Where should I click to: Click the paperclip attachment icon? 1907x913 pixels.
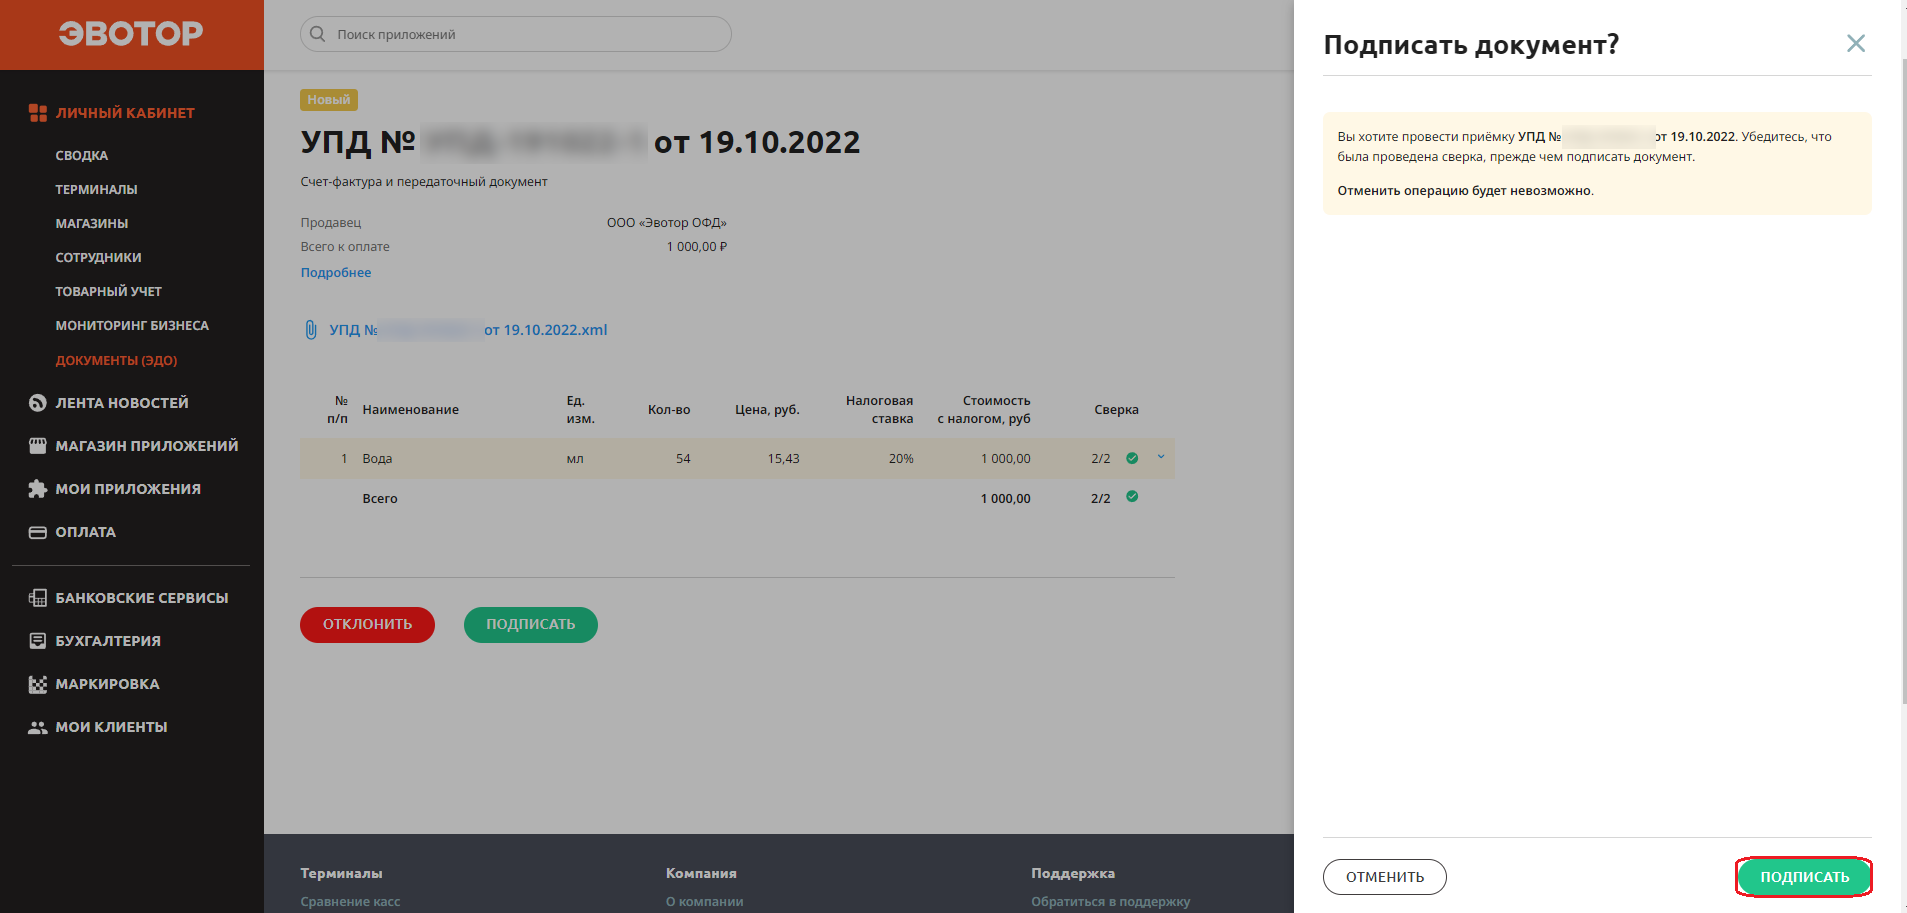pyautogui.click(x=311, y=330)
